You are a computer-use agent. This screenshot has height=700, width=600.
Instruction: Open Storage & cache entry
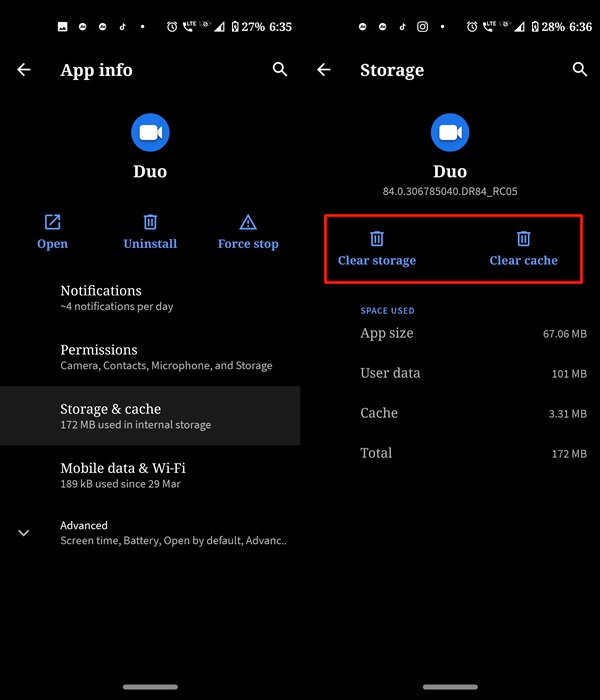150,416
